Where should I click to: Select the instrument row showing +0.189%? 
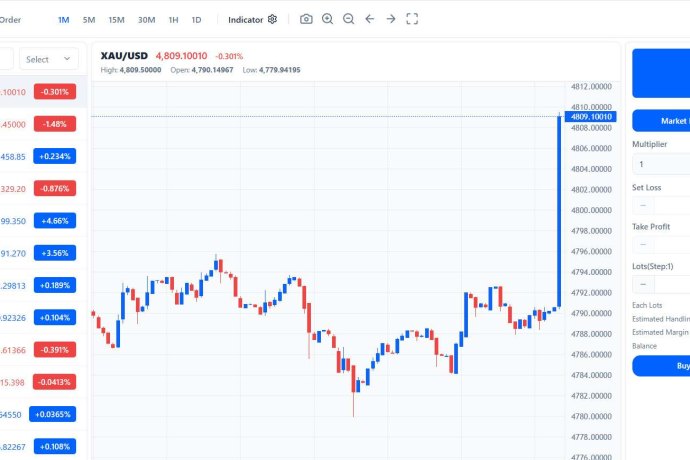[43, 285]
